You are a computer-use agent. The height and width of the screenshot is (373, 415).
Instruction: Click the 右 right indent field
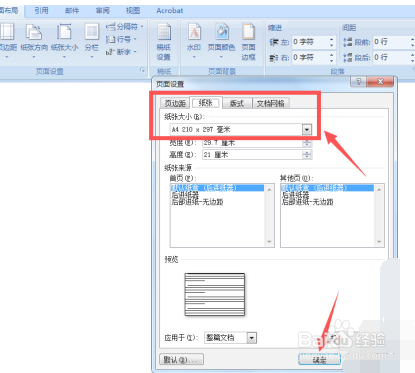(313, 57)
